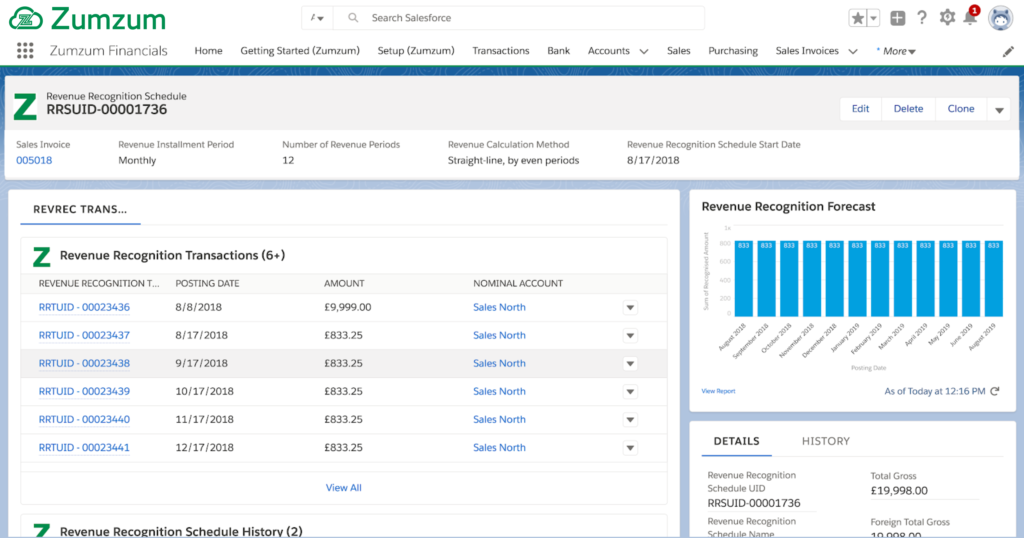Open RRTUID - 00023436 record
This screenshot has height=538, width=1024.
click(84, 308)
